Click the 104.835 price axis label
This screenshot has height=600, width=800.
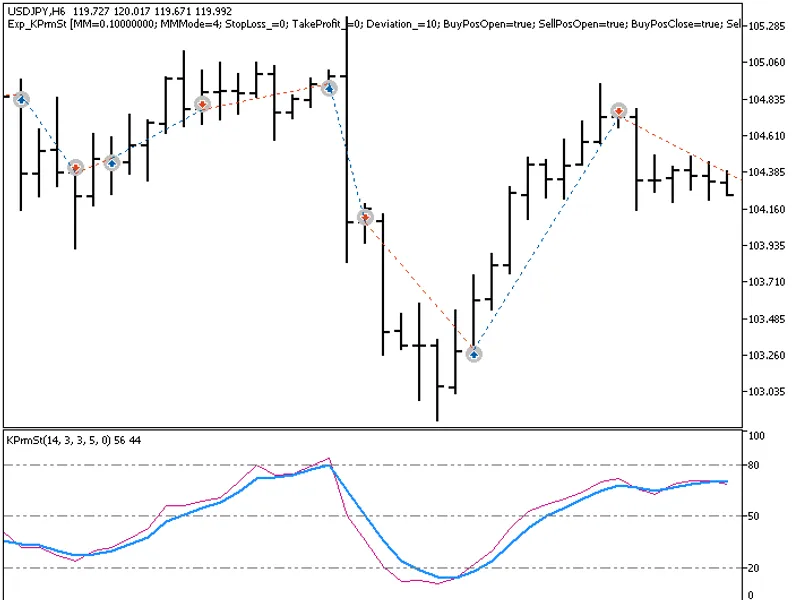(766, 99)
